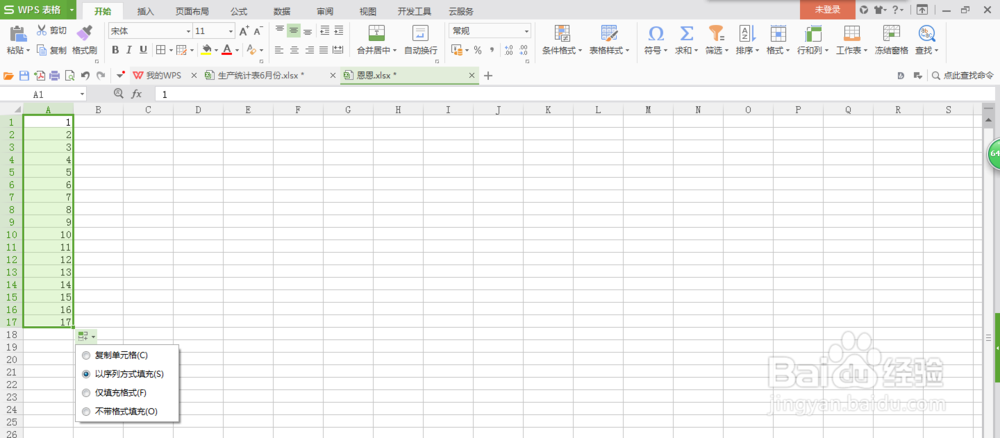Close the 恩恩.xlsx document tab
This screenshot has width=1000, height=438.
tap(472, 76)
